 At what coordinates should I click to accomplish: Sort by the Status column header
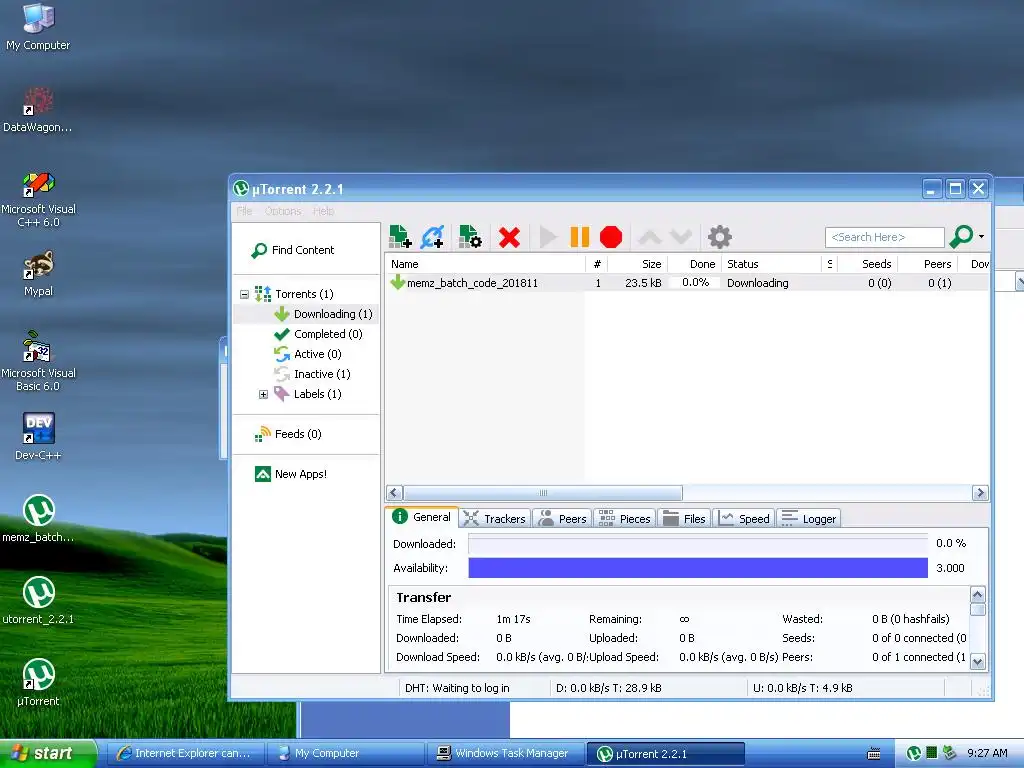point(771,264)
